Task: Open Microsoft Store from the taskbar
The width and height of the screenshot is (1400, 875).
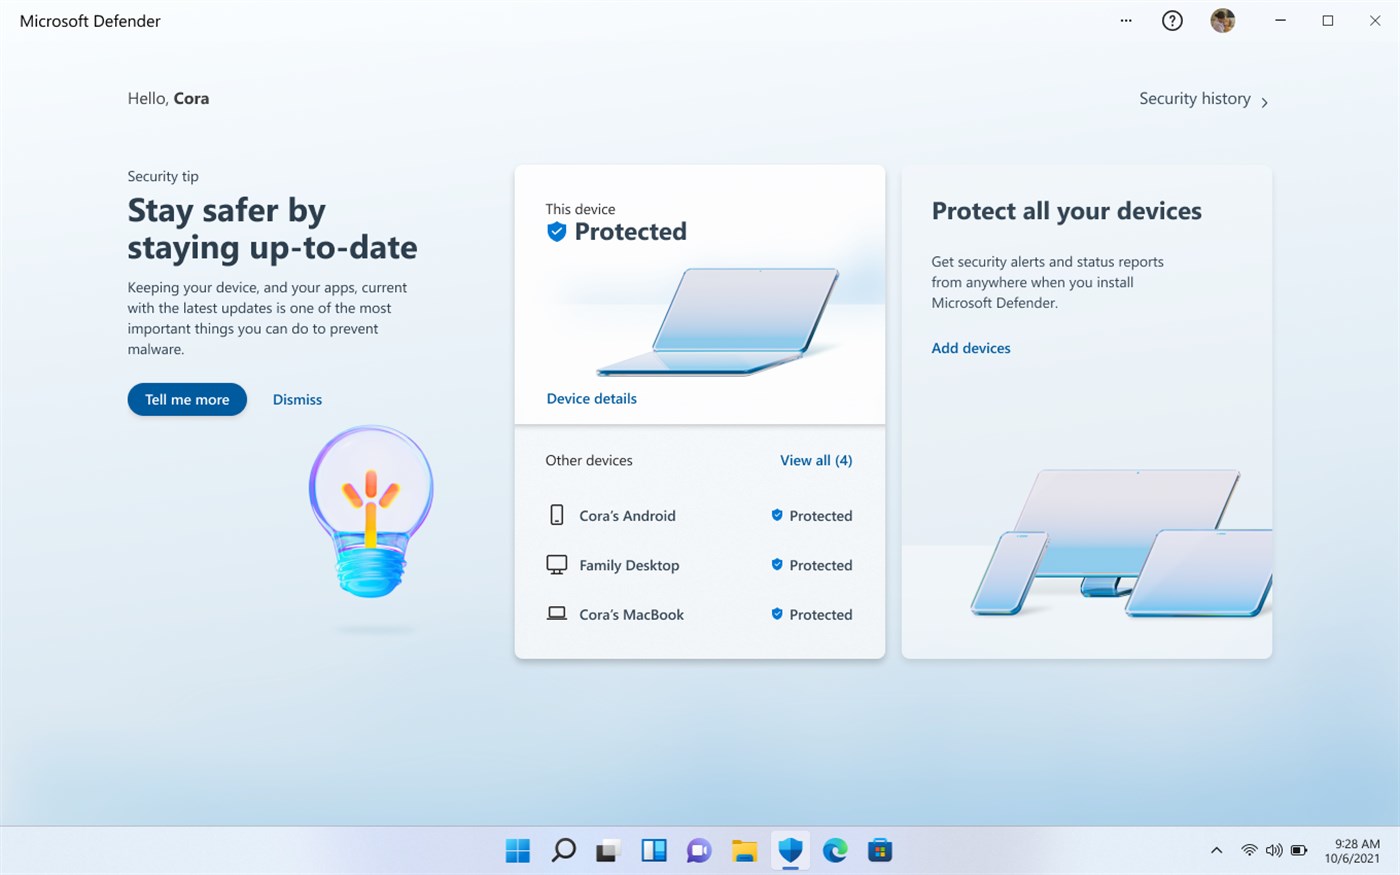Action: (879, 849)
